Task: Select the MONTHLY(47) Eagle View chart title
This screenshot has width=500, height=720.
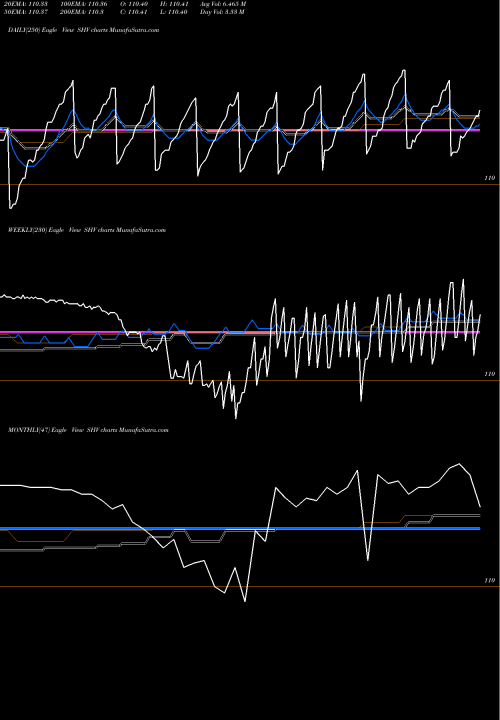Action: tap(88, 430)
